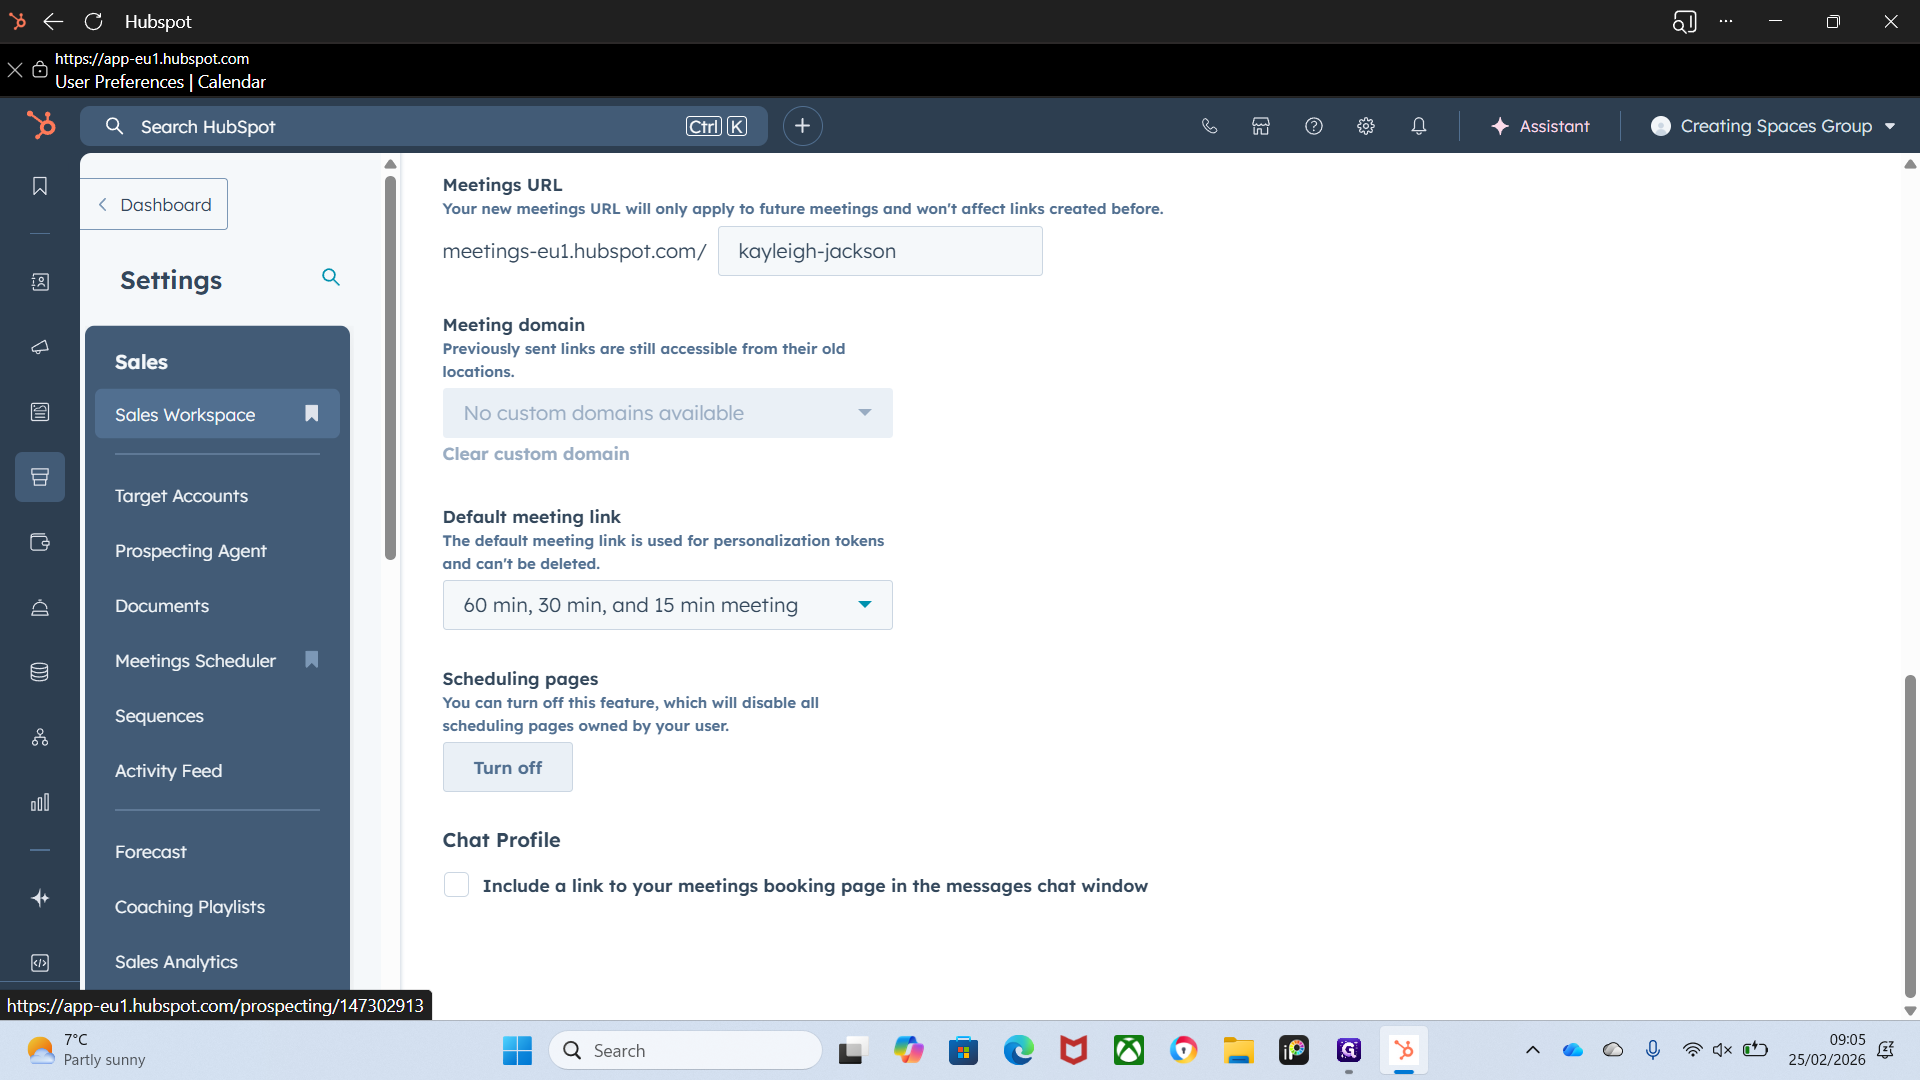The height and width of the screenshot is (1080, 1920).
Task: Open File Explorer from taskbar
Action: (1238, 1050)
